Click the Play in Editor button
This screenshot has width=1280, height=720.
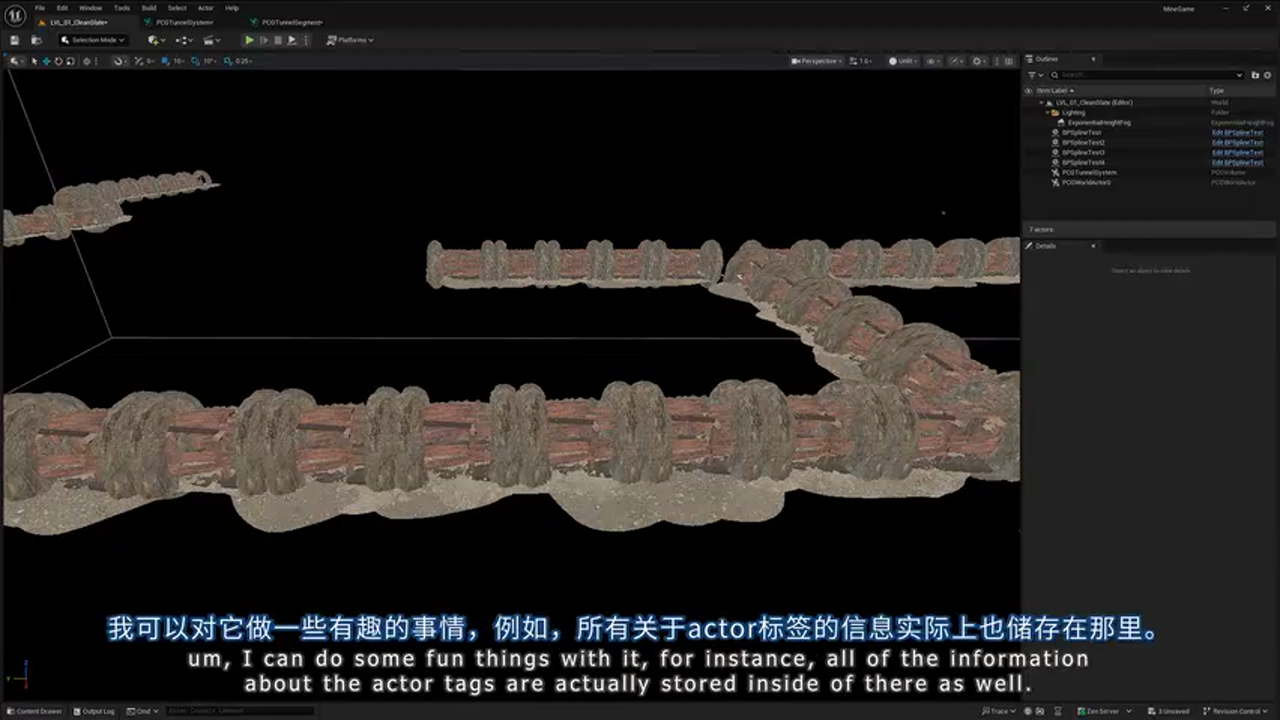coord(248,40)
